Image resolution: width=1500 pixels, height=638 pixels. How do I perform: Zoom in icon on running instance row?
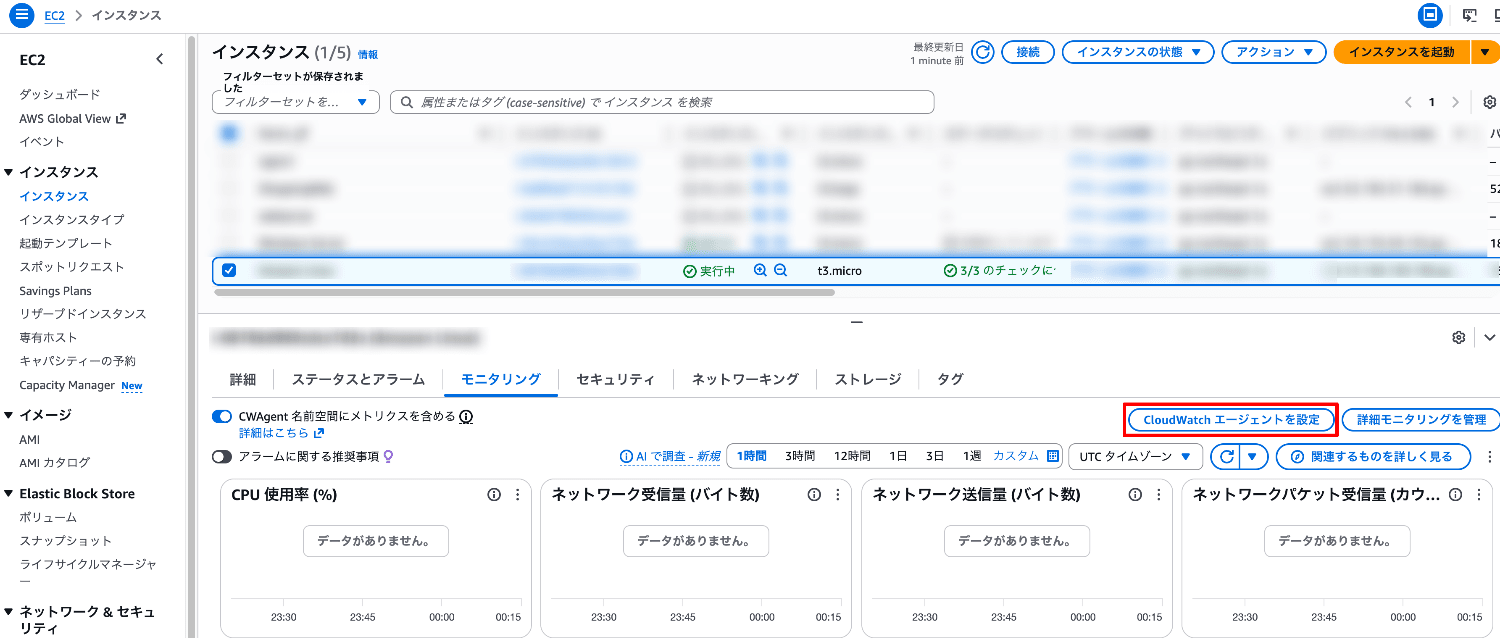click(x=760, y=271)
